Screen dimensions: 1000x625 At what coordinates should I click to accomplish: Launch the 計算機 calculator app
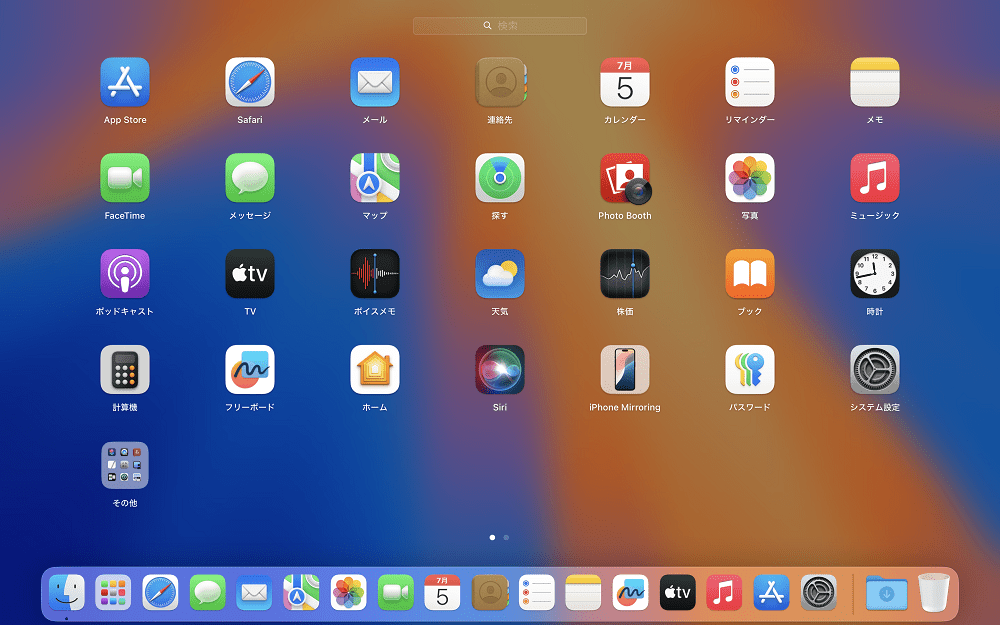(x=125, y=370)
